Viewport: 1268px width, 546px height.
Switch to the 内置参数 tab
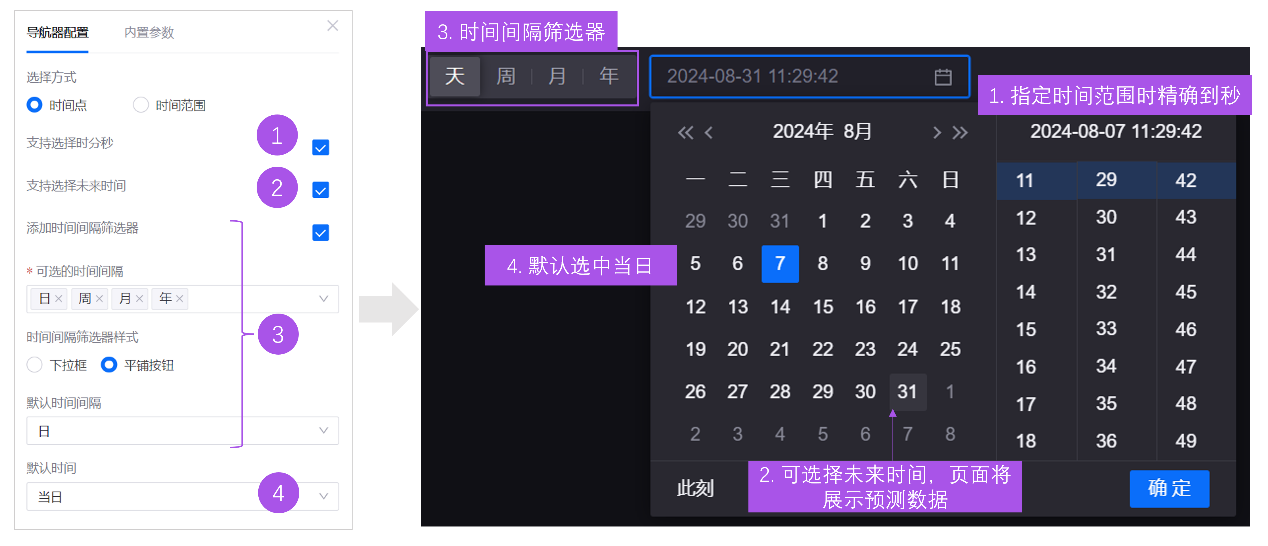click(x=149, y=32)
